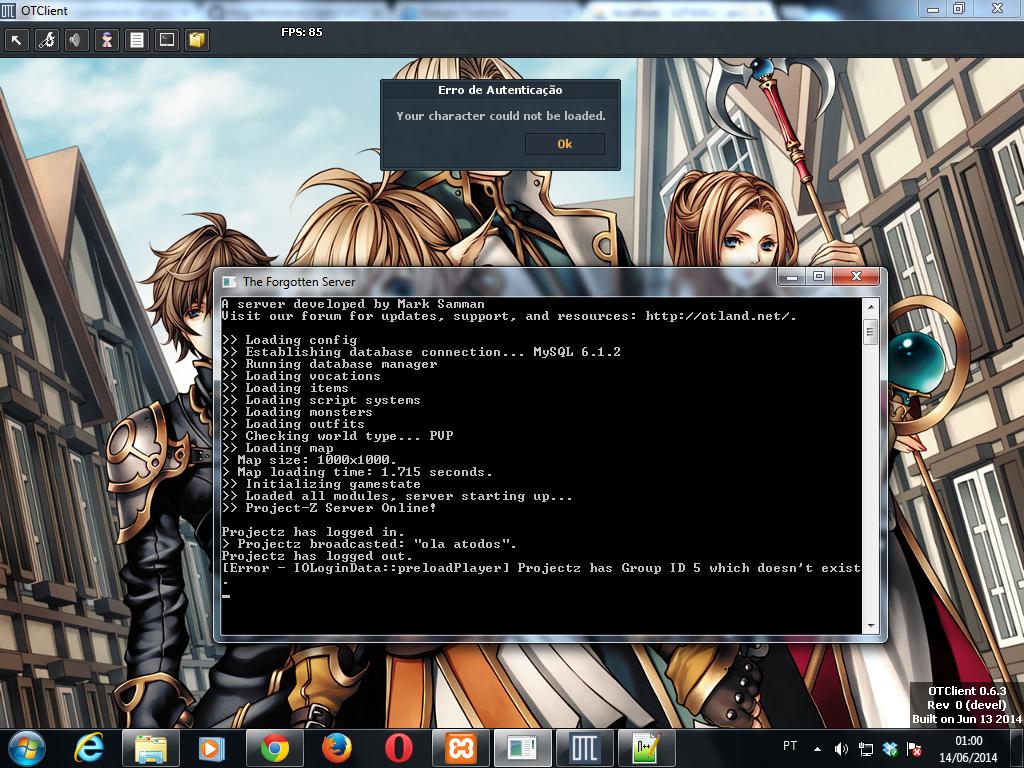
Task: Open the Windows Start menu orb
Action: click(27, 748)
